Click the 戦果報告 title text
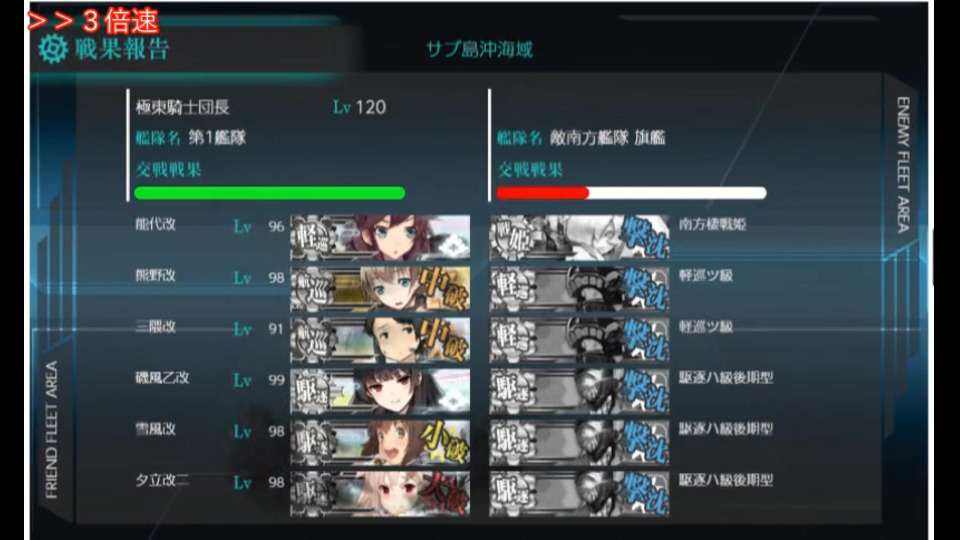The width and height of the screenshot is (960, 540). tap(122, 49)
